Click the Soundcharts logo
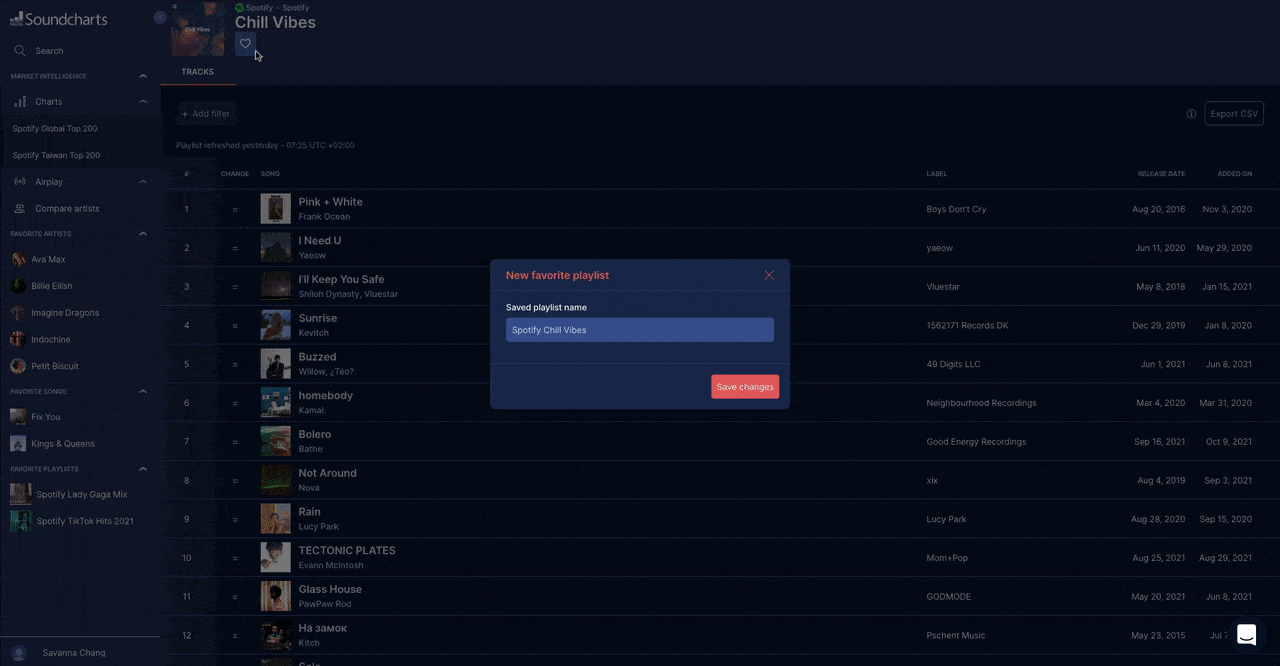This screenshot has width=1280, height=666. click(59, 19)
